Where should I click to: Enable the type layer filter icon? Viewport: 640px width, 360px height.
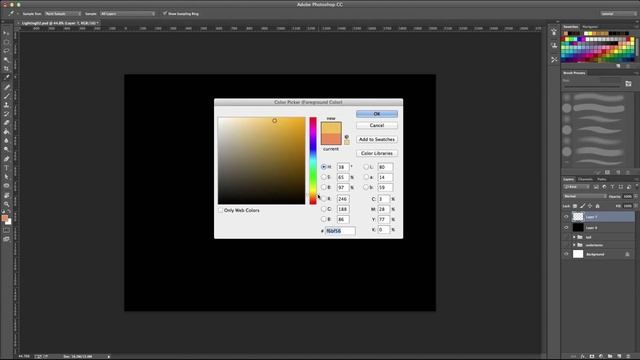[612, 187]
